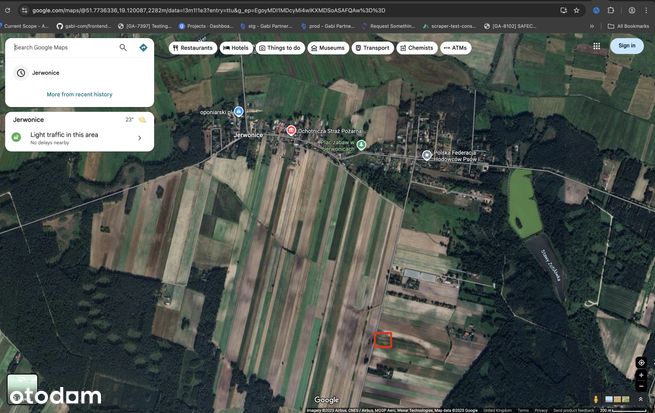Click the search magnifier icon
This screenshot has width=655, height=413.
[123, 48]
